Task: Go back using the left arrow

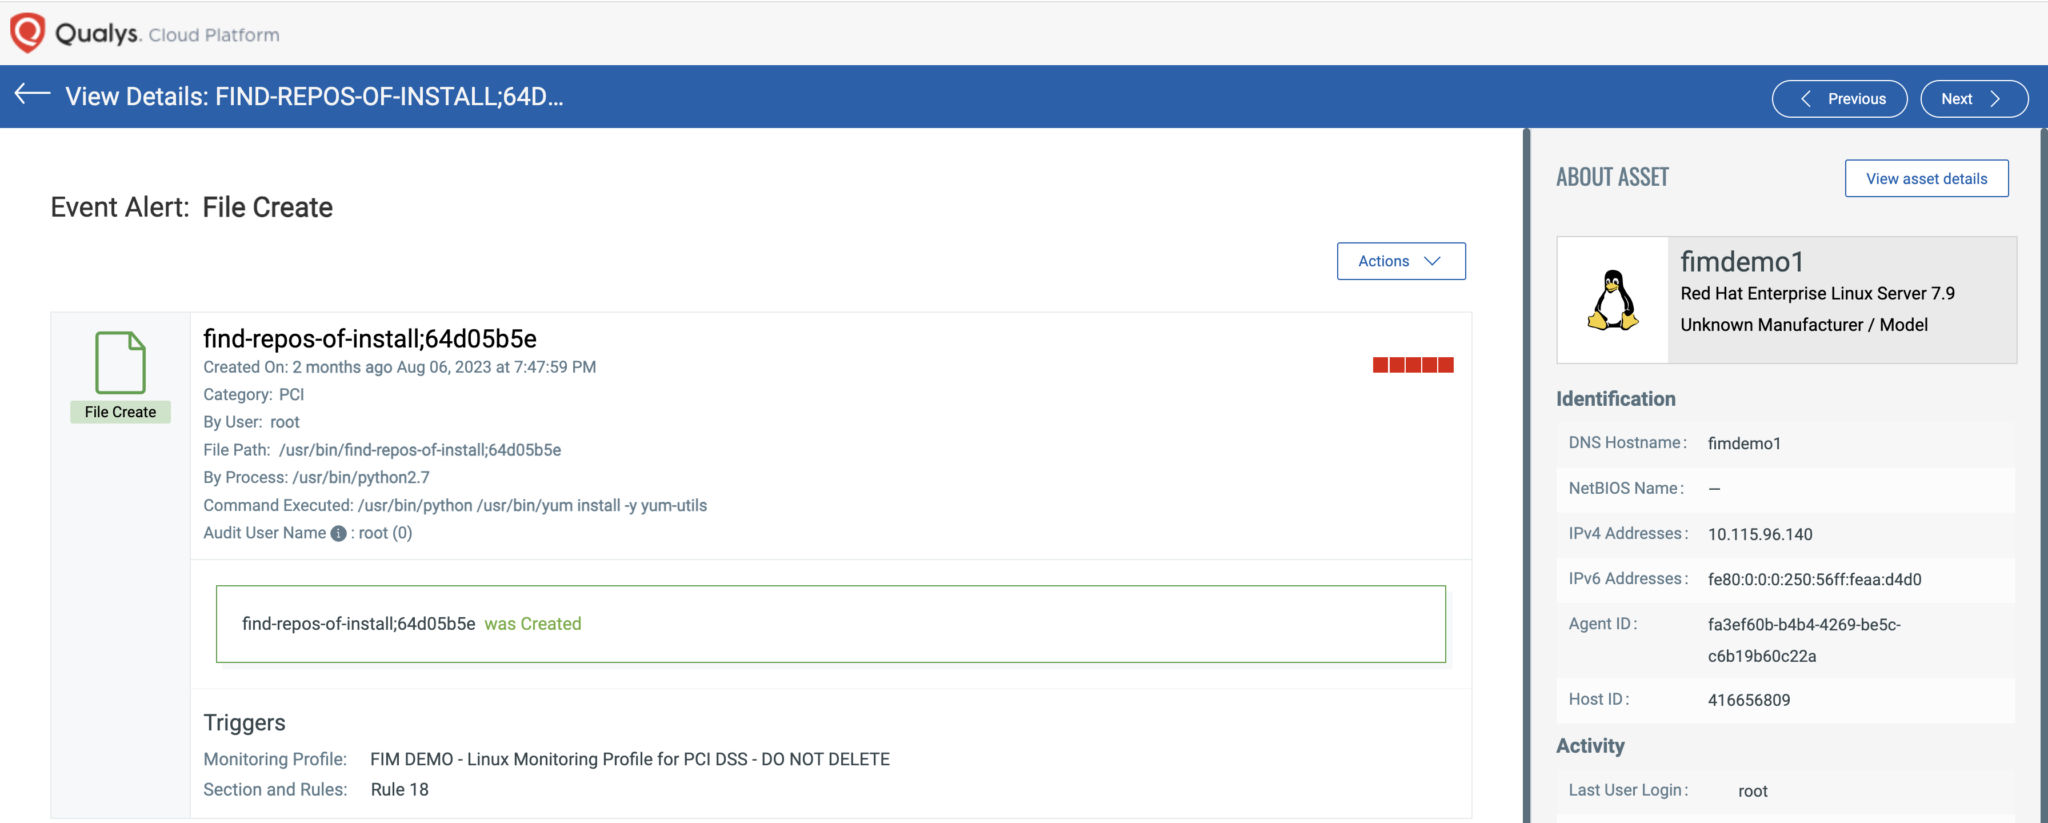Action: [32, 95]
